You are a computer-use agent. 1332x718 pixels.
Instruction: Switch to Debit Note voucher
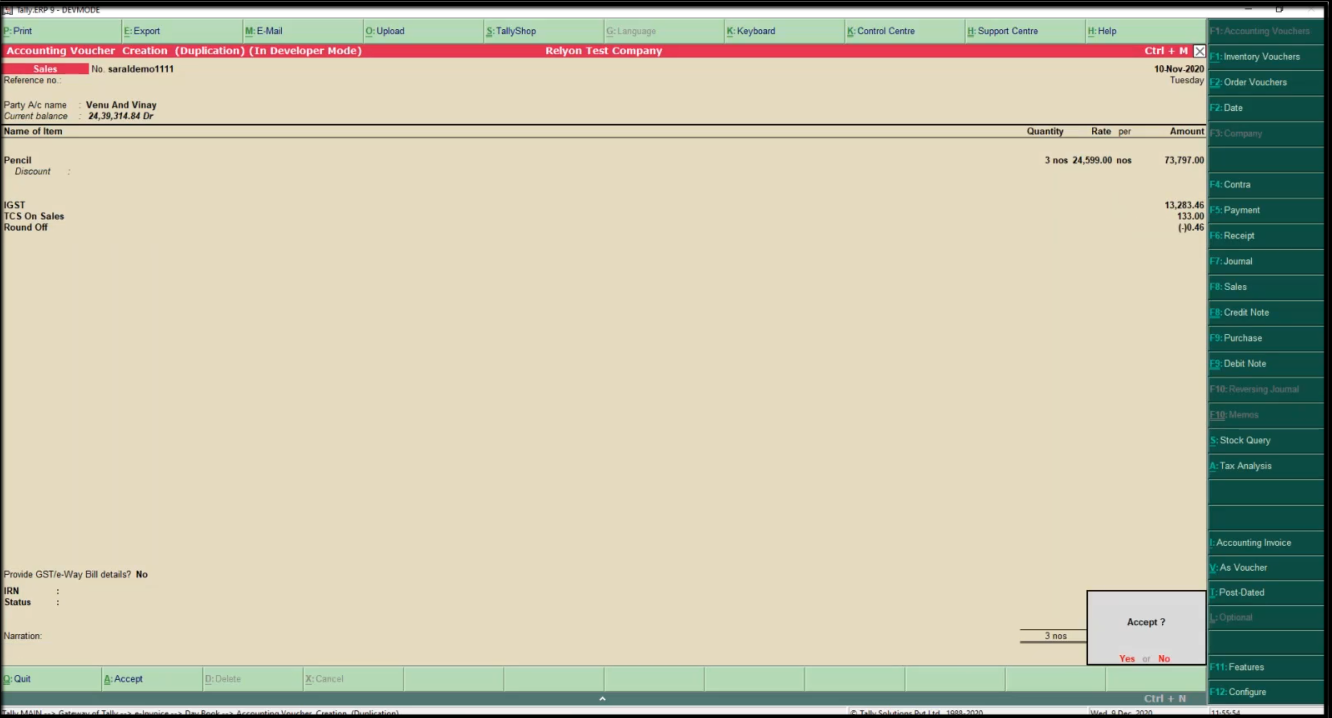[x=1266, y=364]
